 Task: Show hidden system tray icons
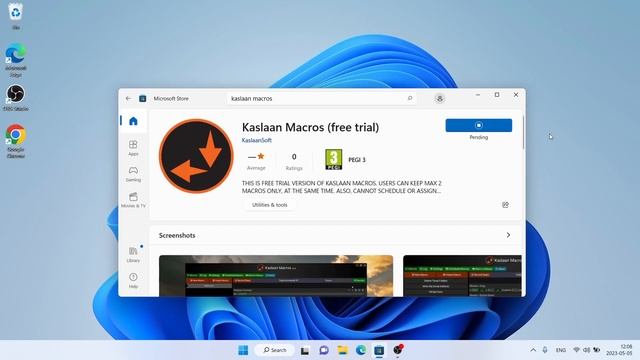(533, 350)
